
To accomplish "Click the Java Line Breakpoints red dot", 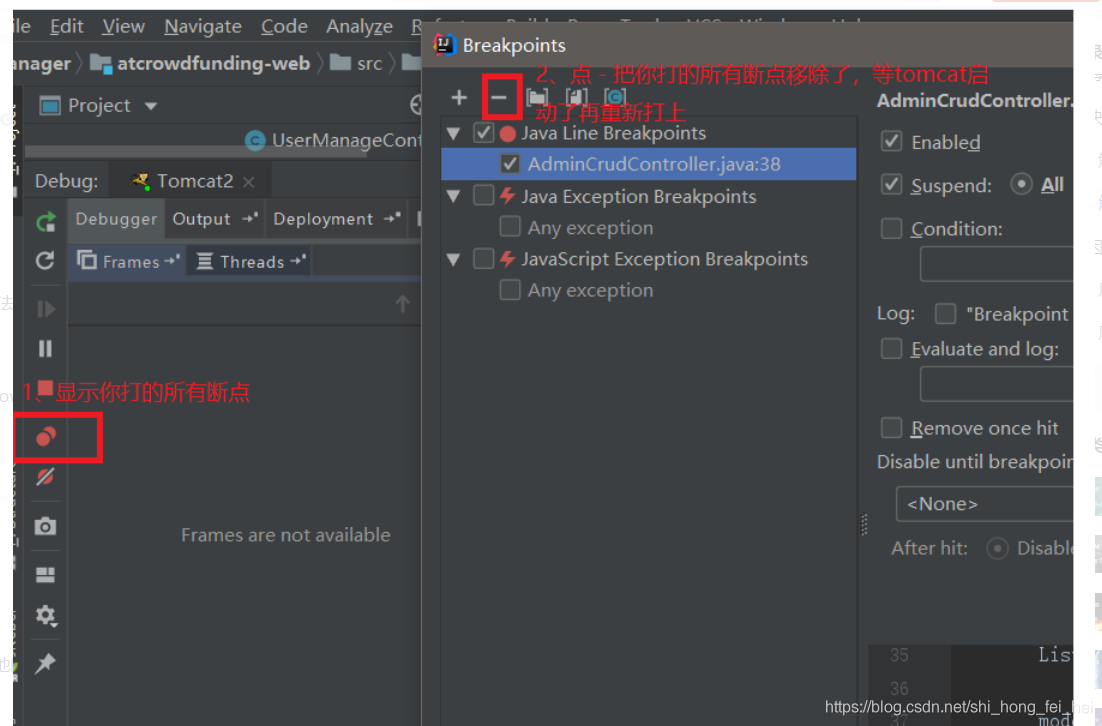I will coord(507,134).
